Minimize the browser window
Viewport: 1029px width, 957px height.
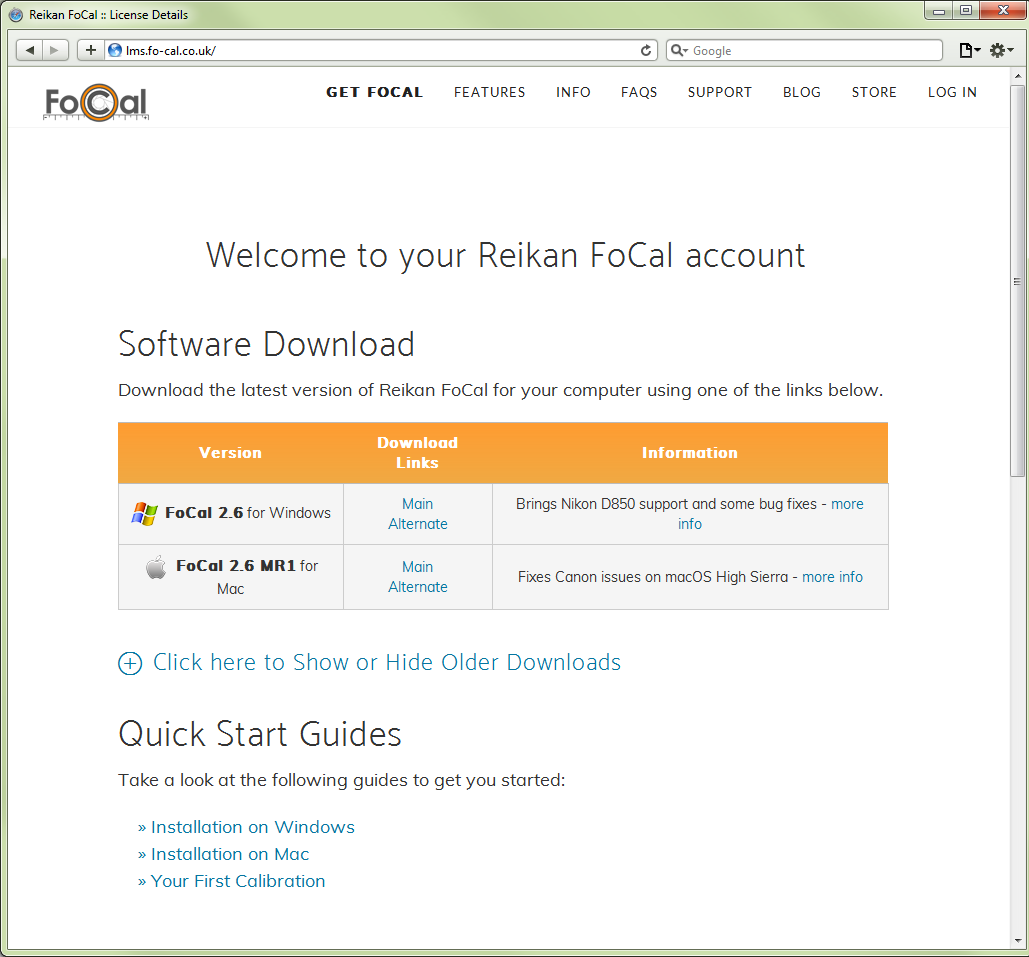939,10
